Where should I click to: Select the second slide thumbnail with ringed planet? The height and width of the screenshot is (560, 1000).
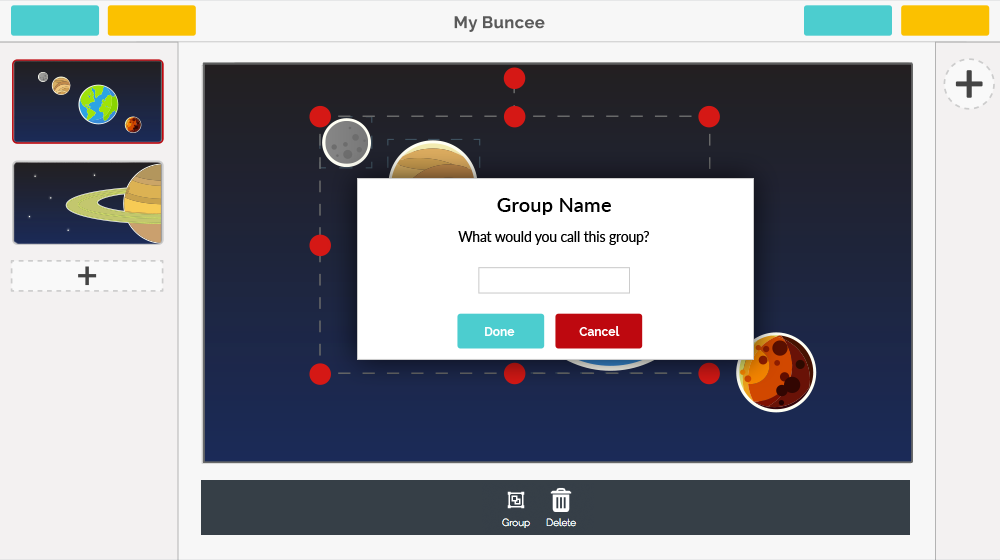[88, 203]
